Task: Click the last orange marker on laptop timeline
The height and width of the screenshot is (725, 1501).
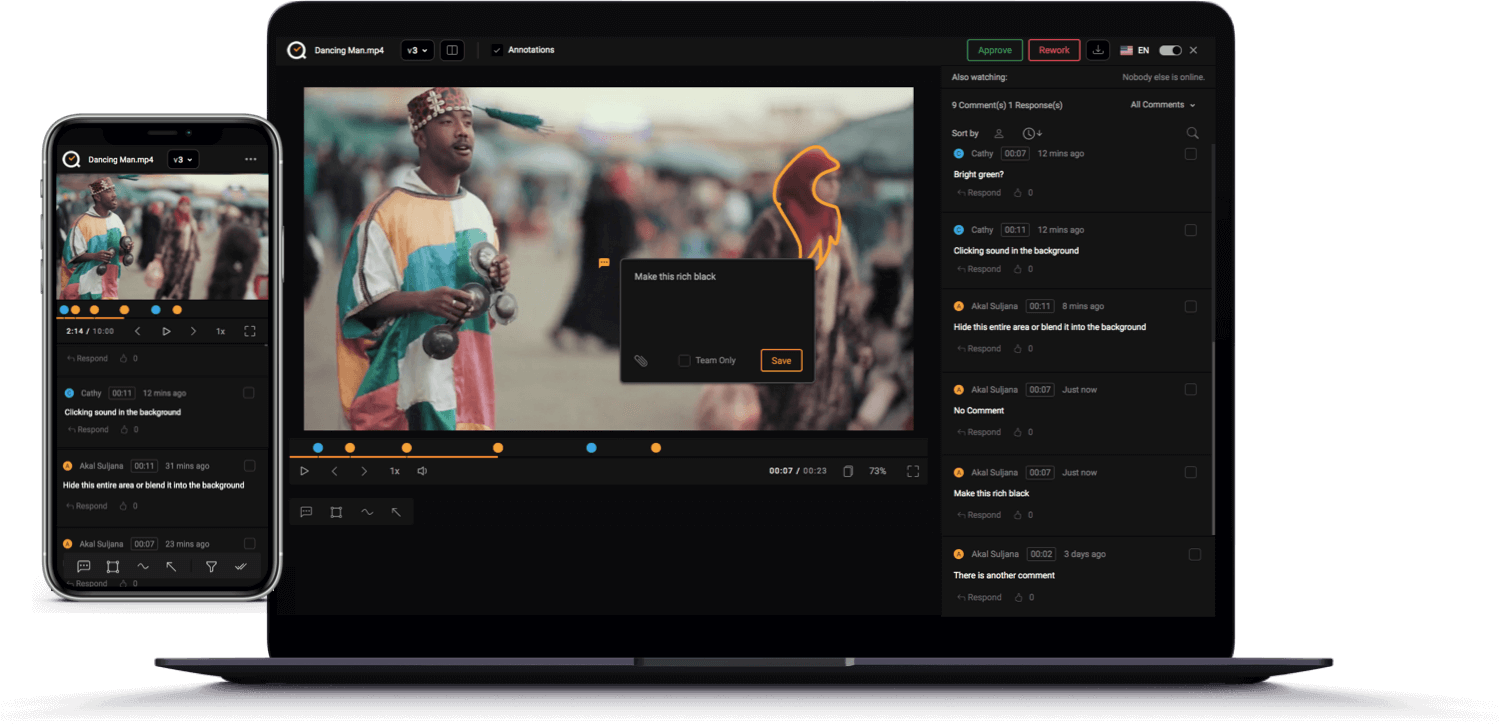Action: tap(656, 448)
